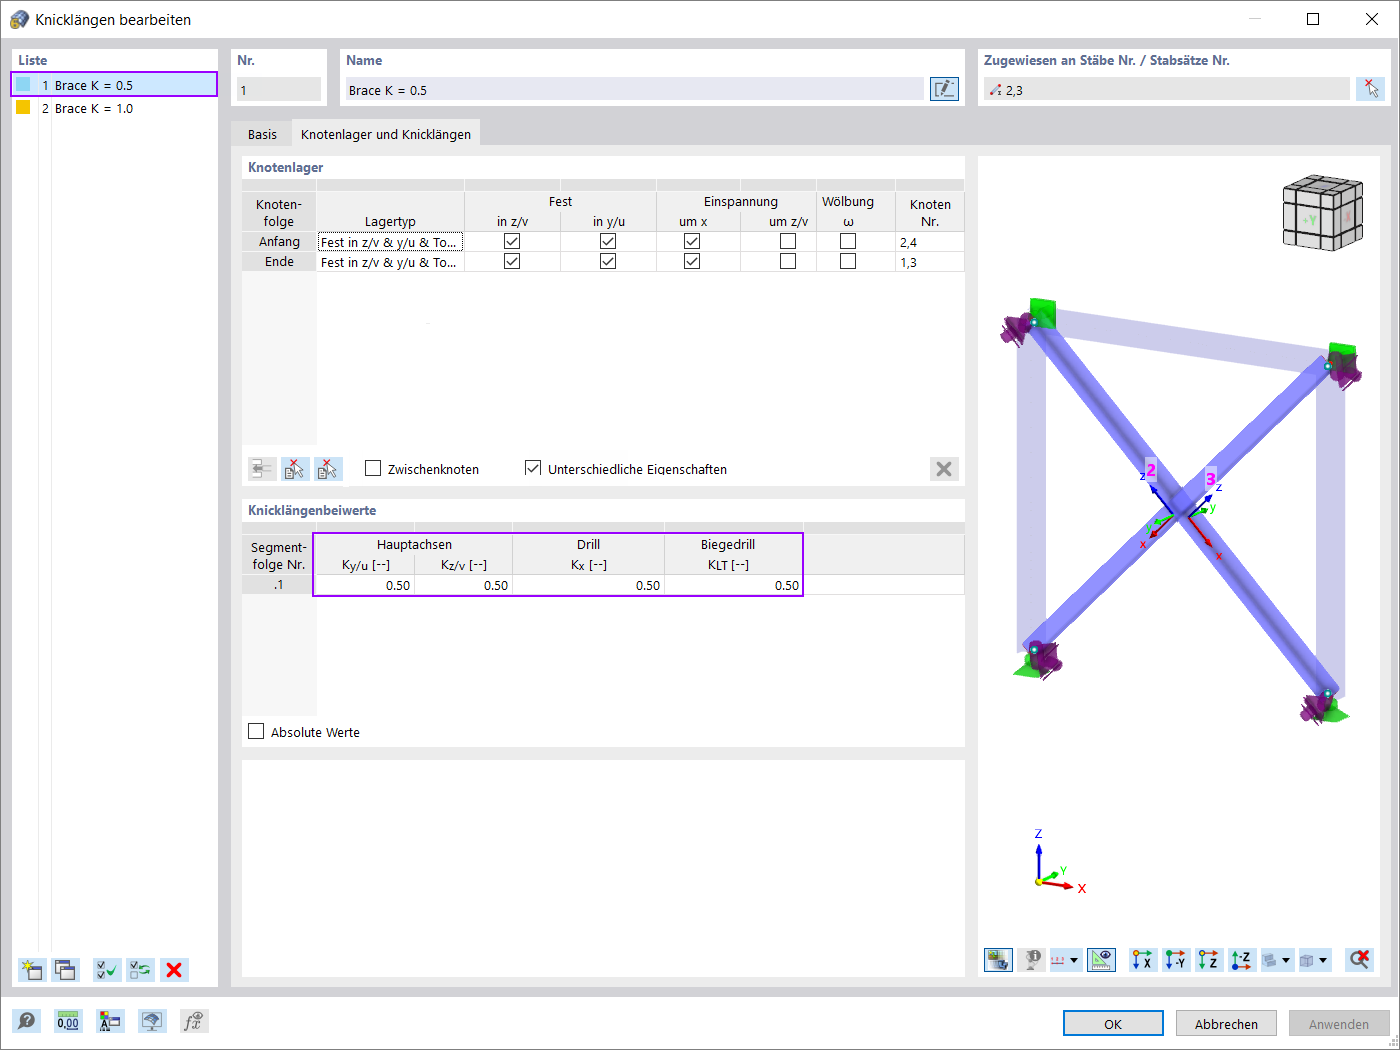Open Anfang row Lagertyp combo box
This screenshot has width=1400, height=1050.
390,242
